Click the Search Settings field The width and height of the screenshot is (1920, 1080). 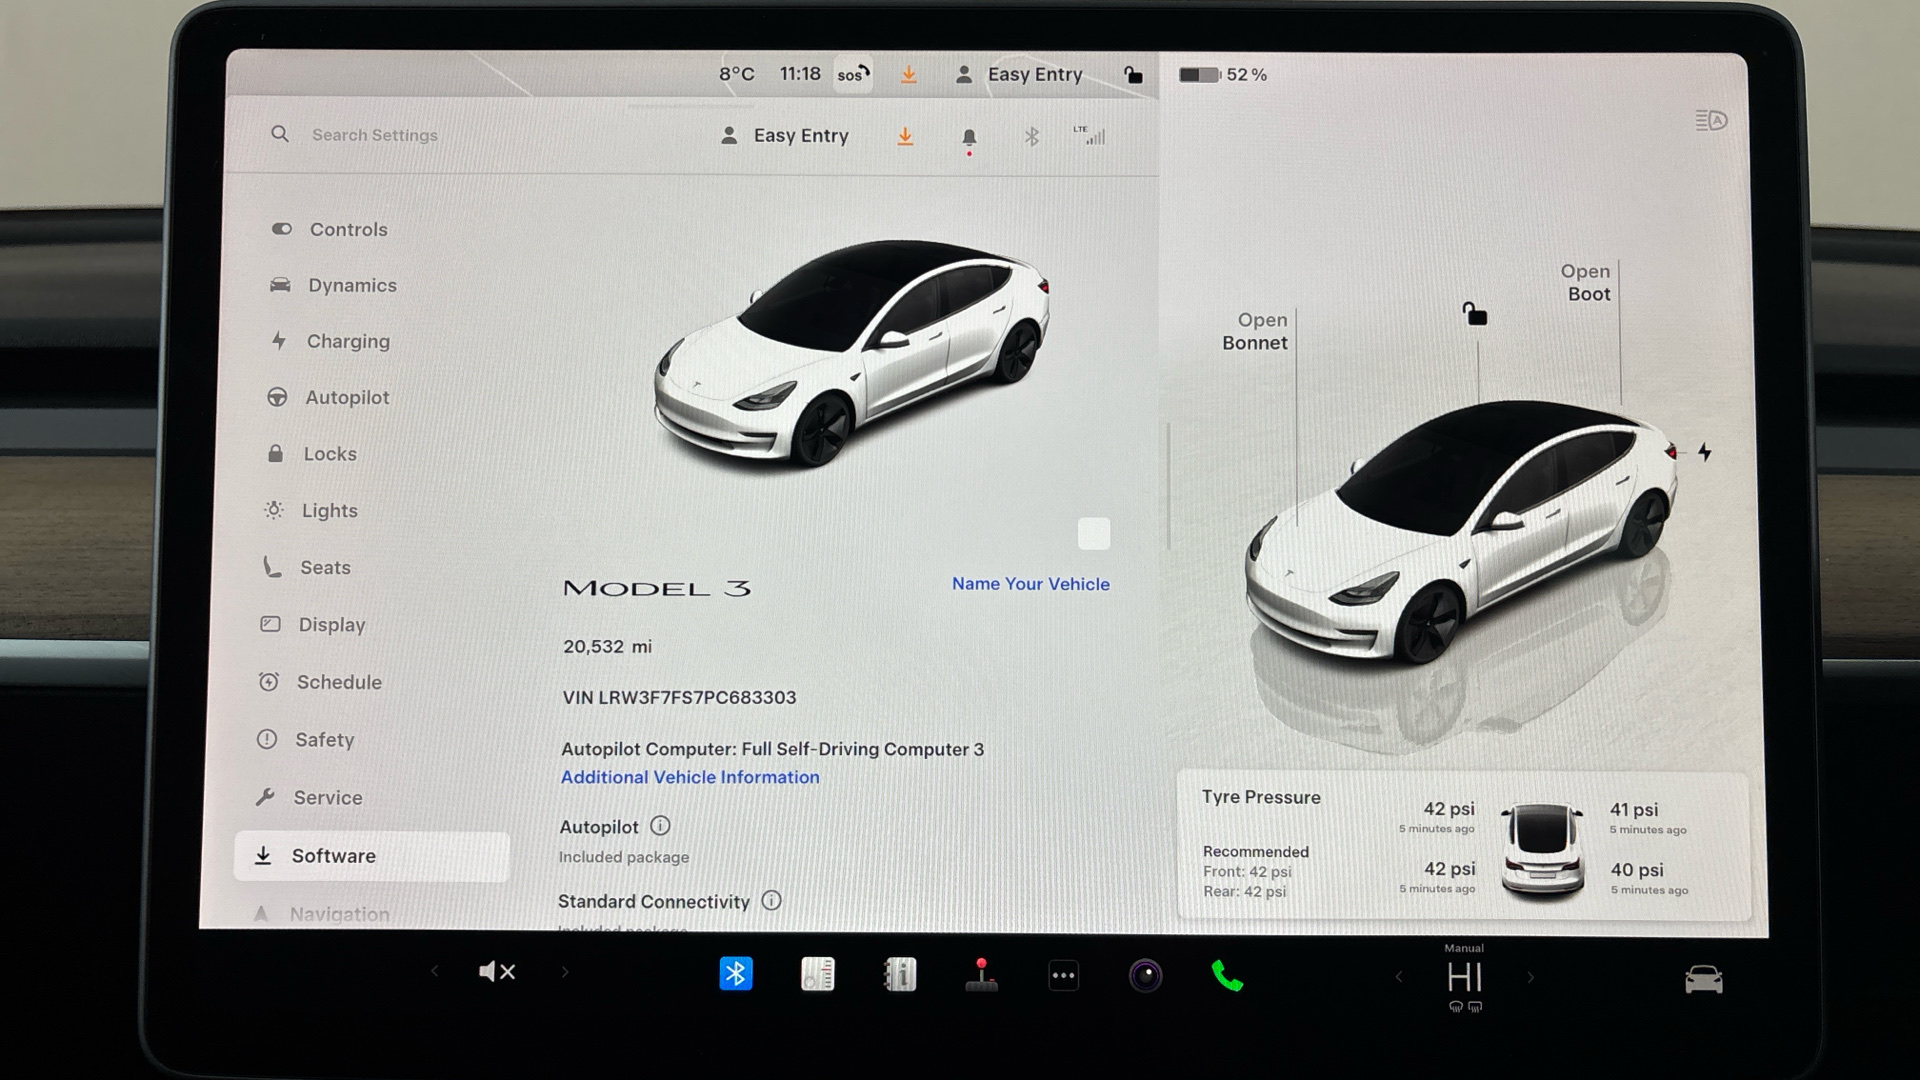coord(374,135)
